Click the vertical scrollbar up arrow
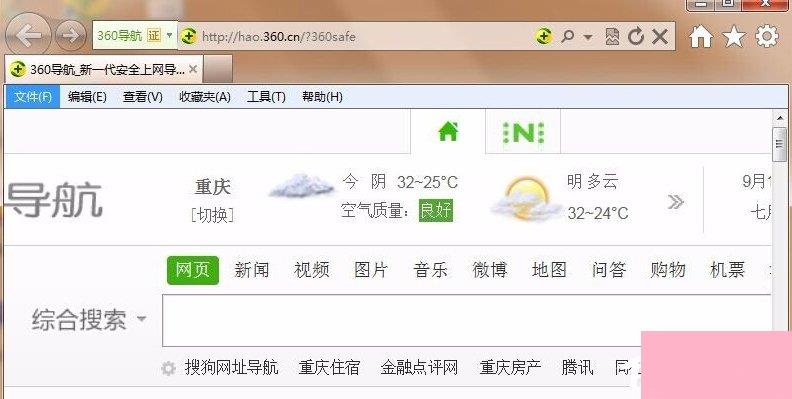 coord(780,118)
